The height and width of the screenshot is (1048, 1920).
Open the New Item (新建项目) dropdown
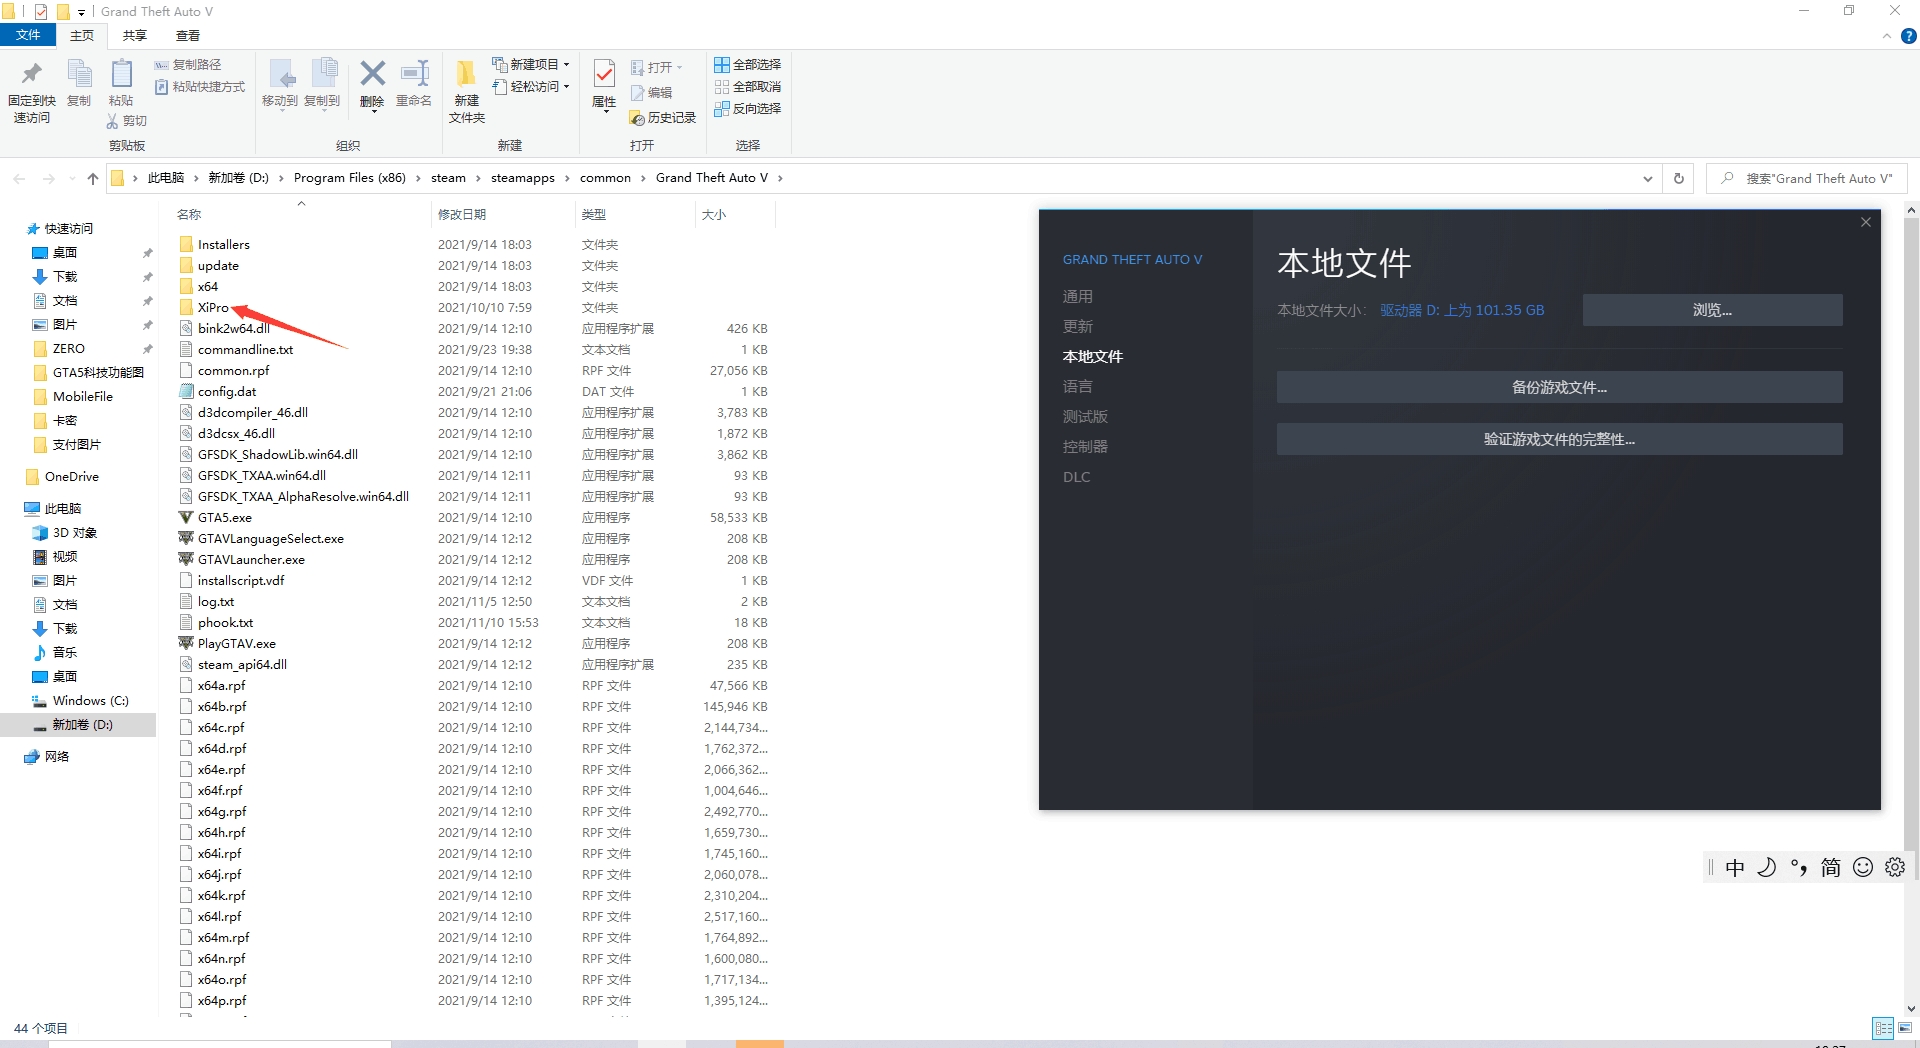(531, 65)
